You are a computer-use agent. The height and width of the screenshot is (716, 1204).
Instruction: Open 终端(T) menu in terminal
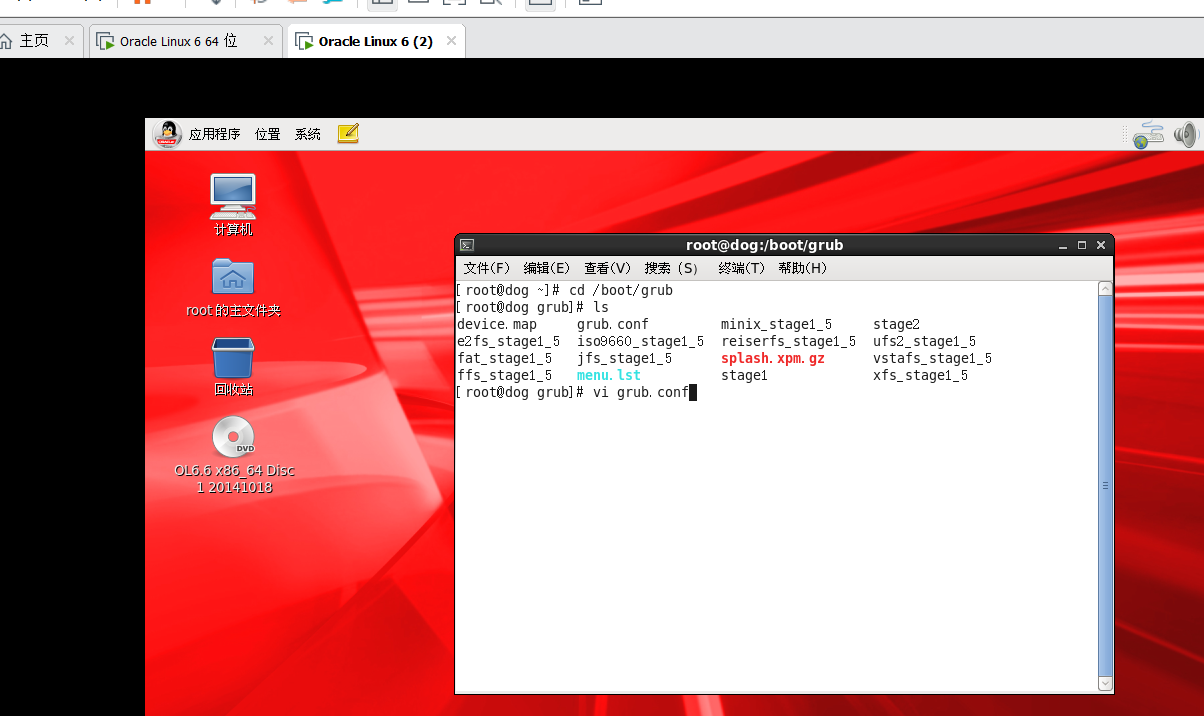[x=742, y=268]
